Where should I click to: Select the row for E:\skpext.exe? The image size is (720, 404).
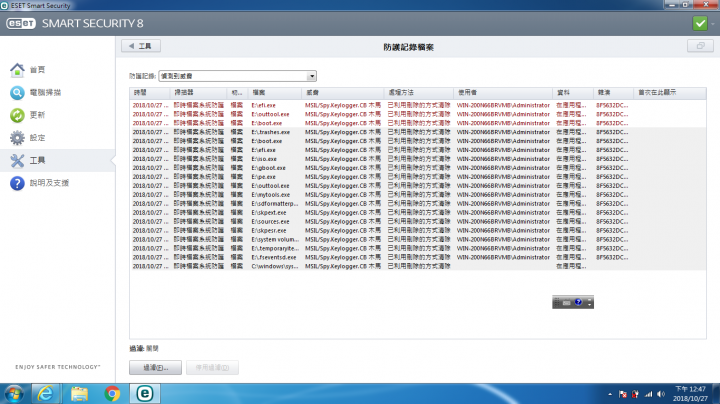[418, 213]
